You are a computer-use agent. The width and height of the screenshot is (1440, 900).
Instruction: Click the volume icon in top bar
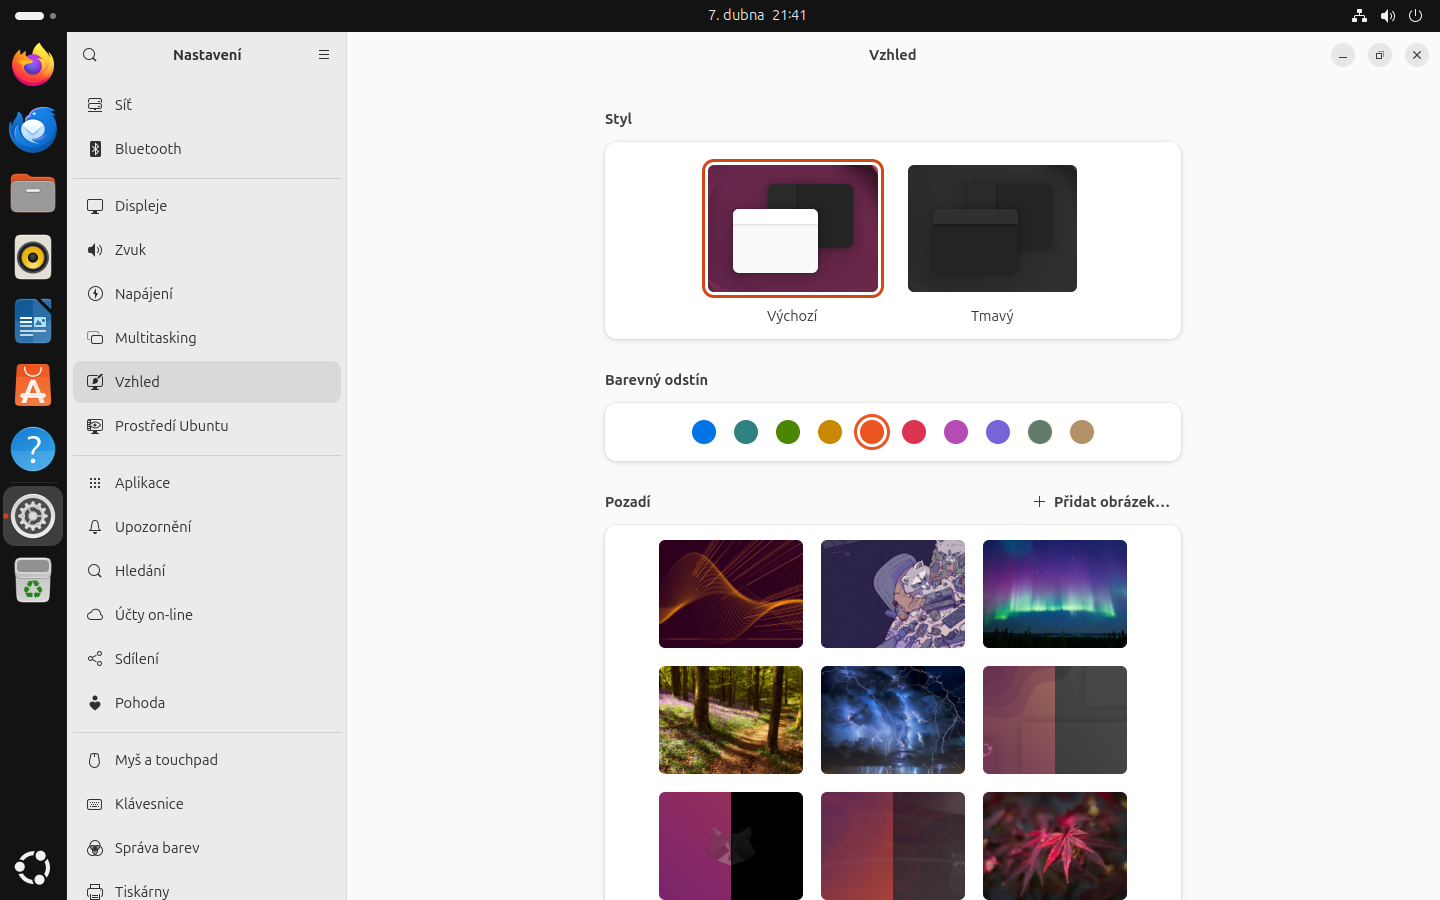[1387, 15]
